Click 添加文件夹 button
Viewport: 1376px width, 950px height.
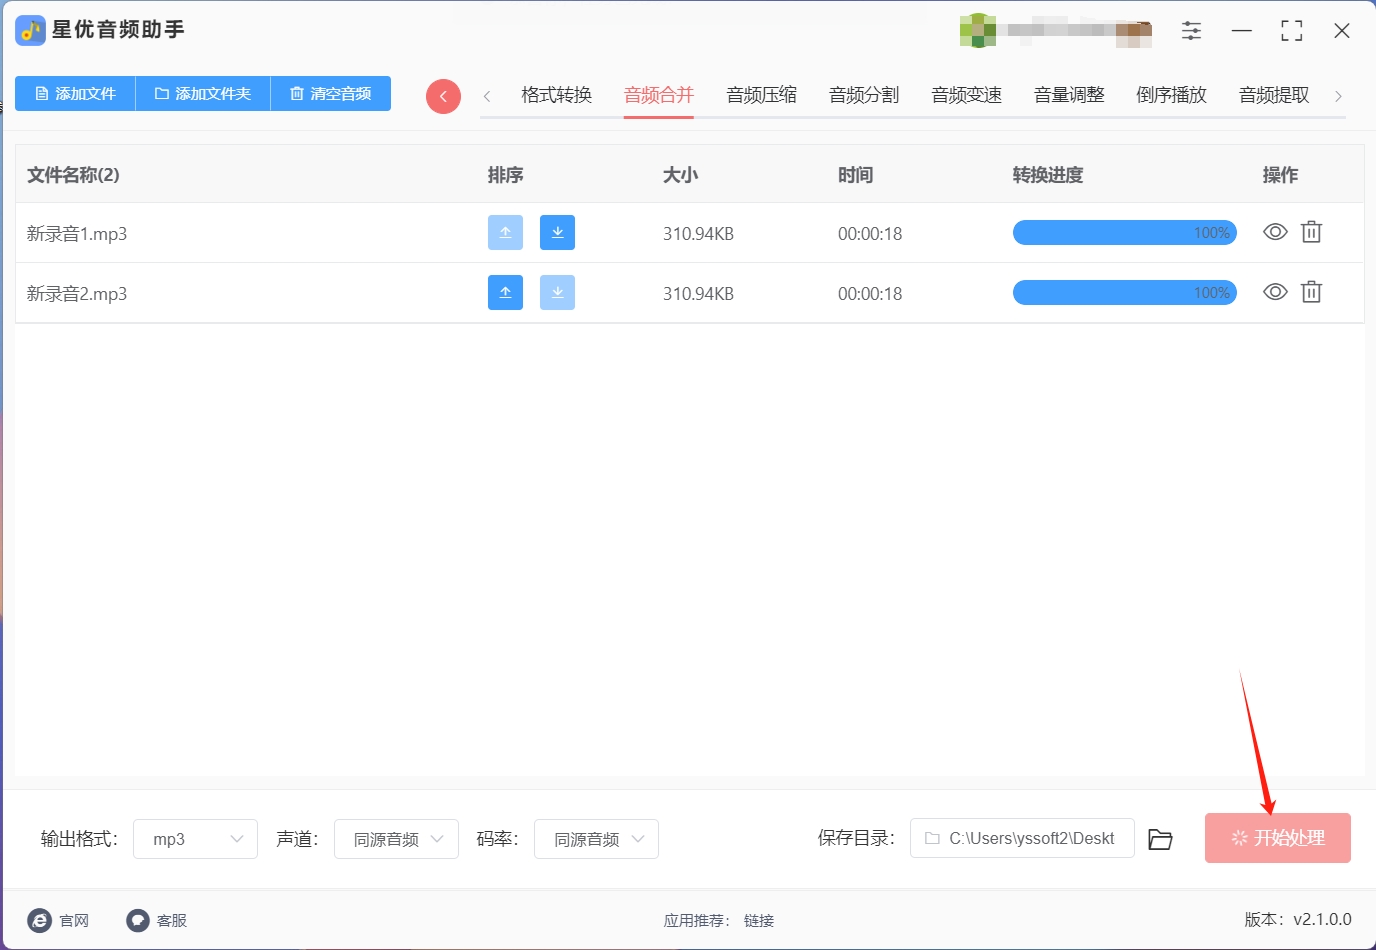tap(203, 94)
